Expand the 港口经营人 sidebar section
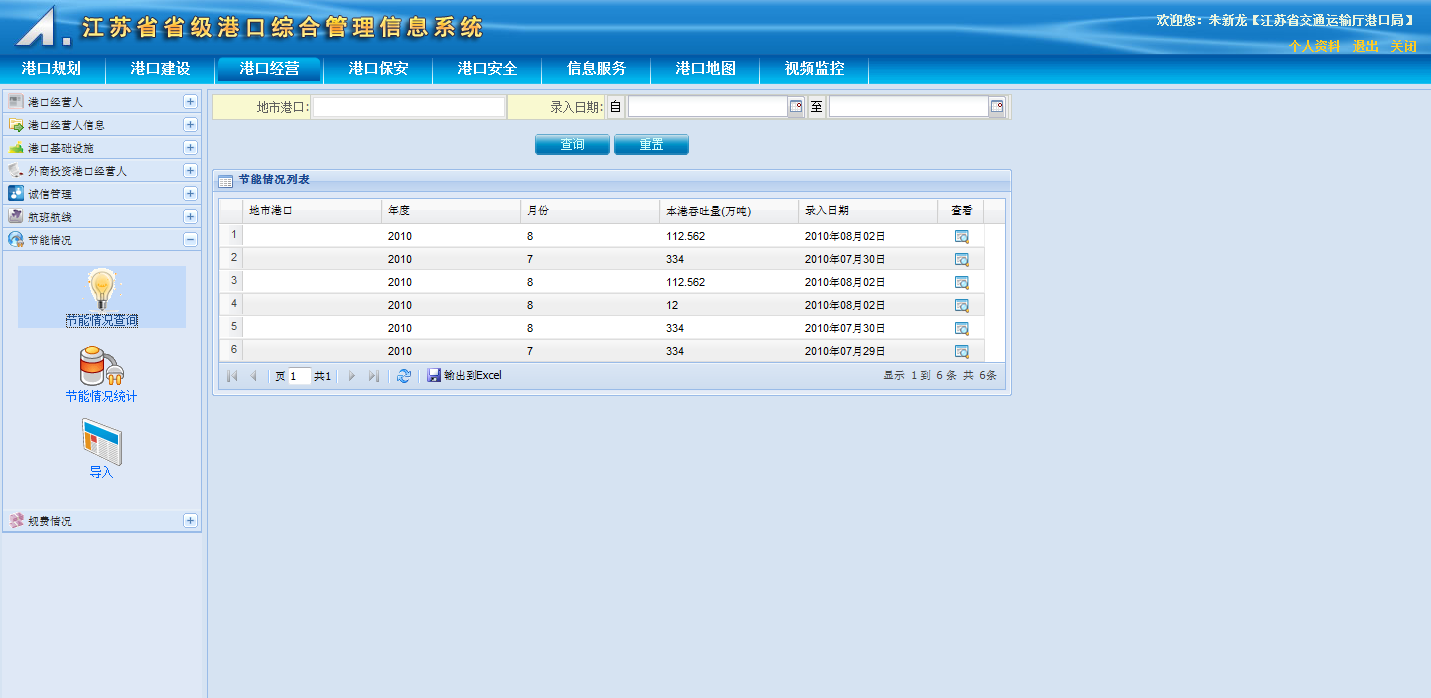Screen dimensions: 1431x698 click(x=190, y=102)
